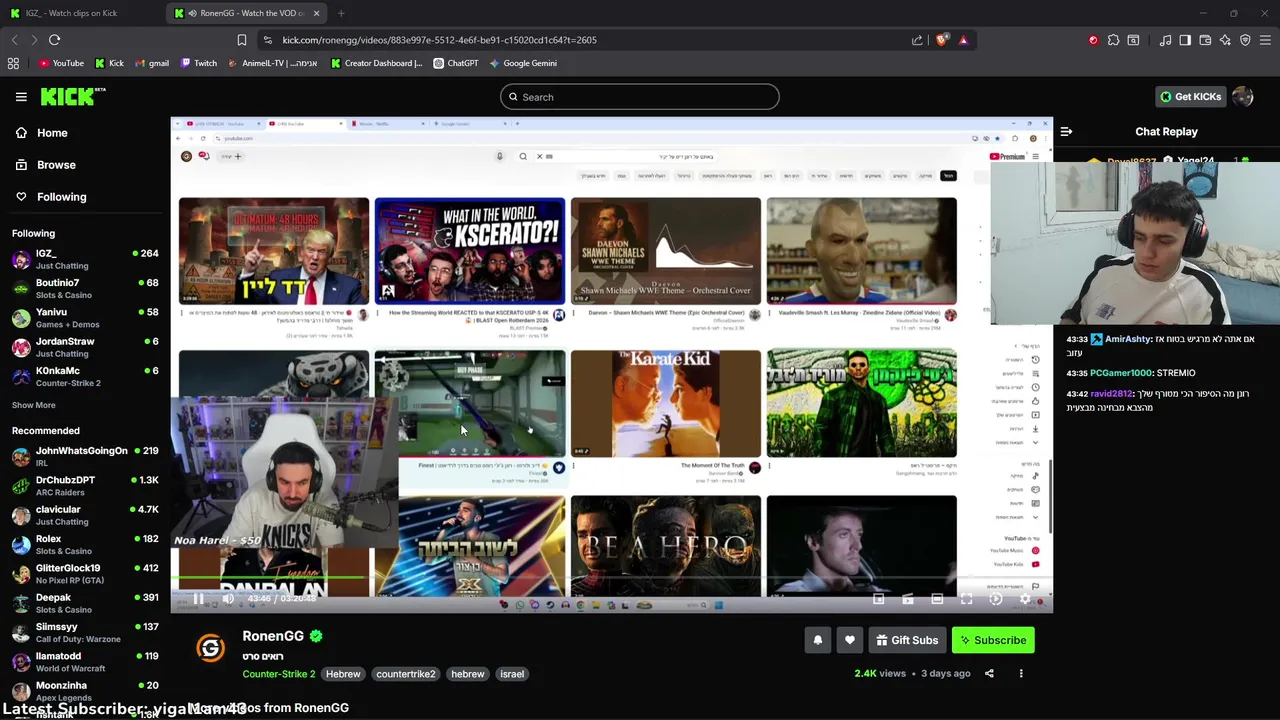The width and height of the screenshot is (1280, 720).
Task: Select the israel tag
Action: coord(512,674)
